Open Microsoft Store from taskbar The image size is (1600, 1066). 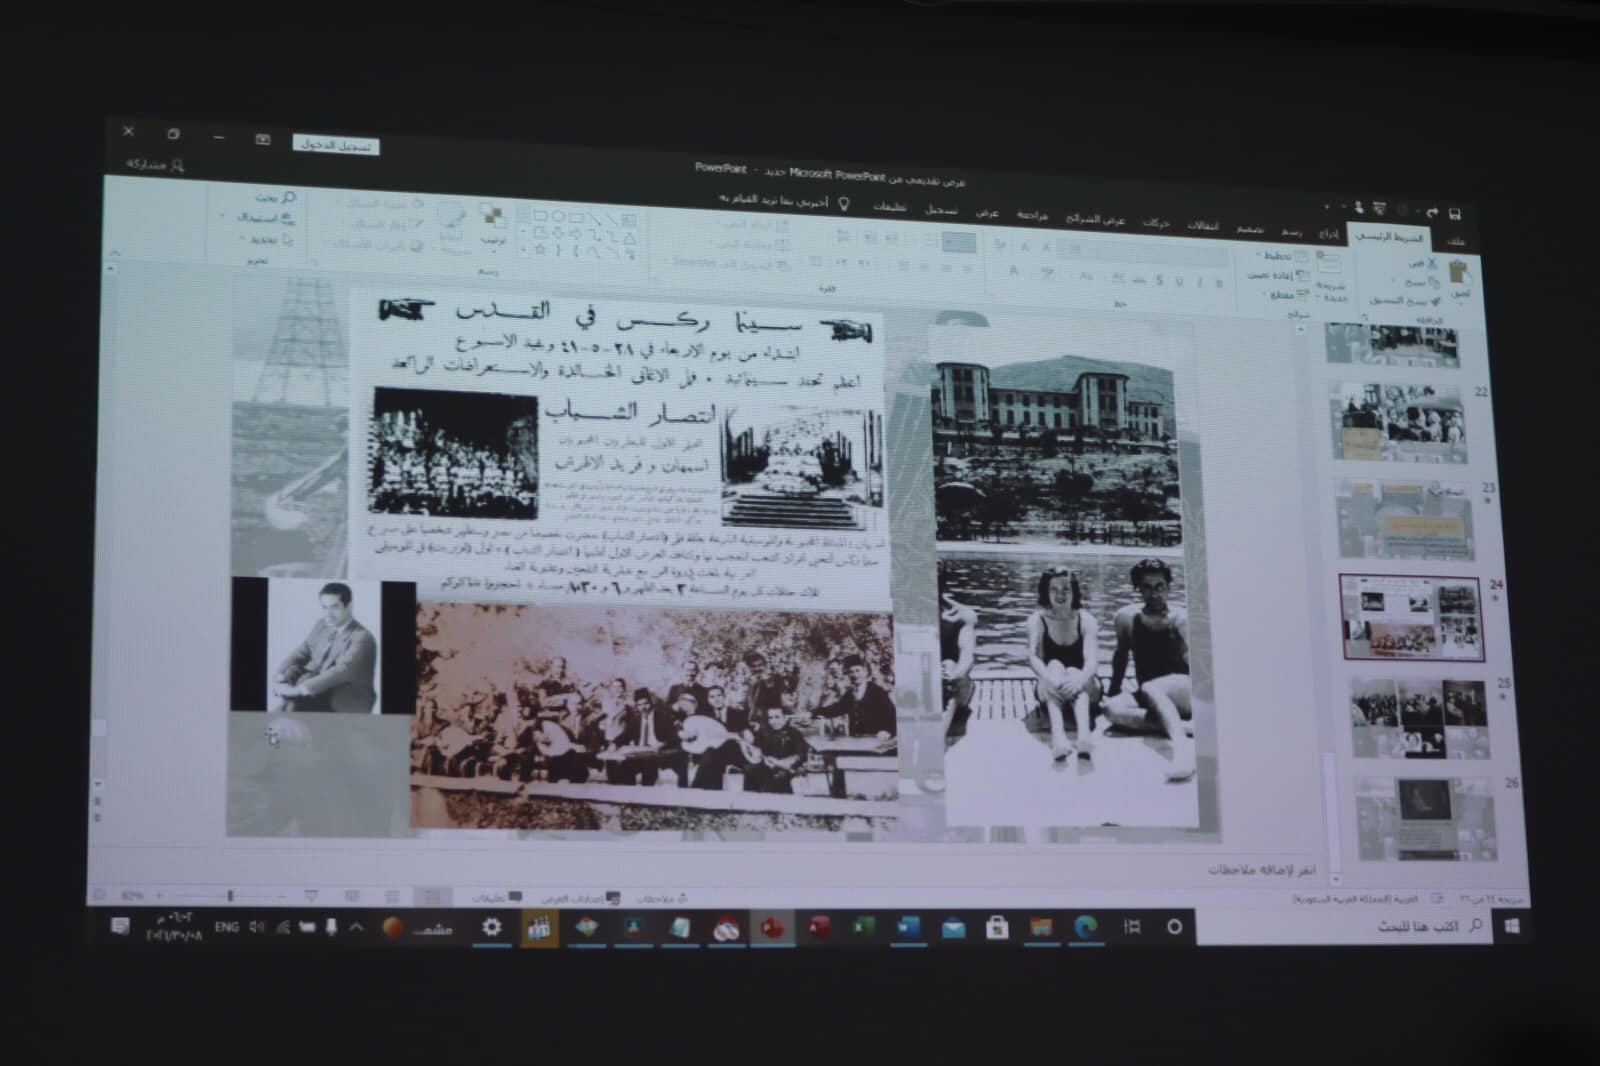(997, 929)
